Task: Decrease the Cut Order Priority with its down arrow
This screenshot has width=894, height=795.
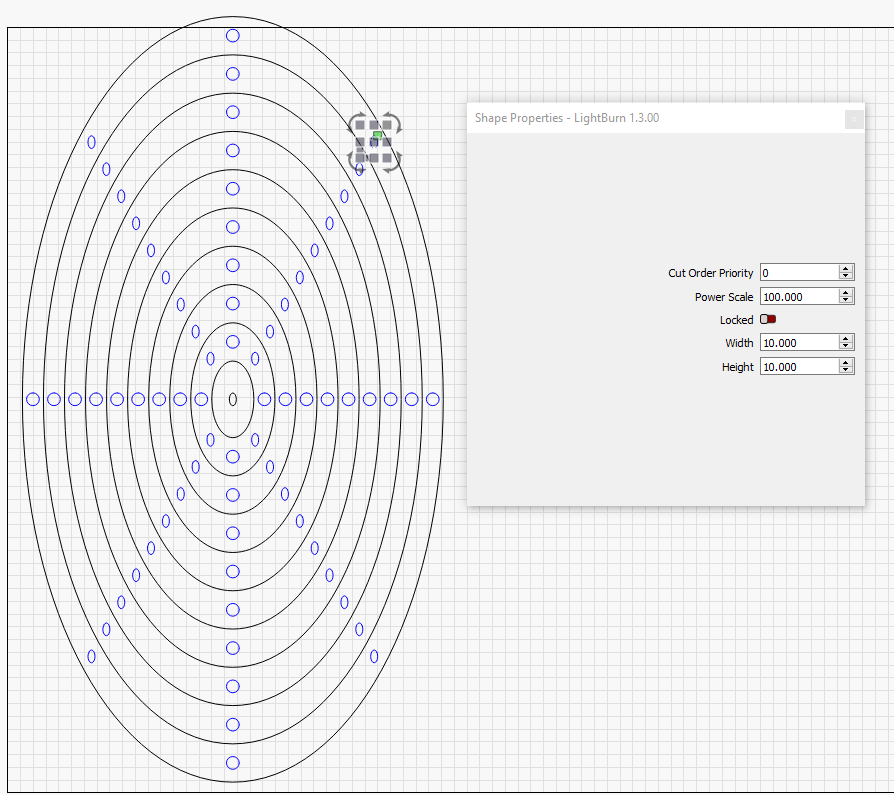Action: (x=846, y=276)
